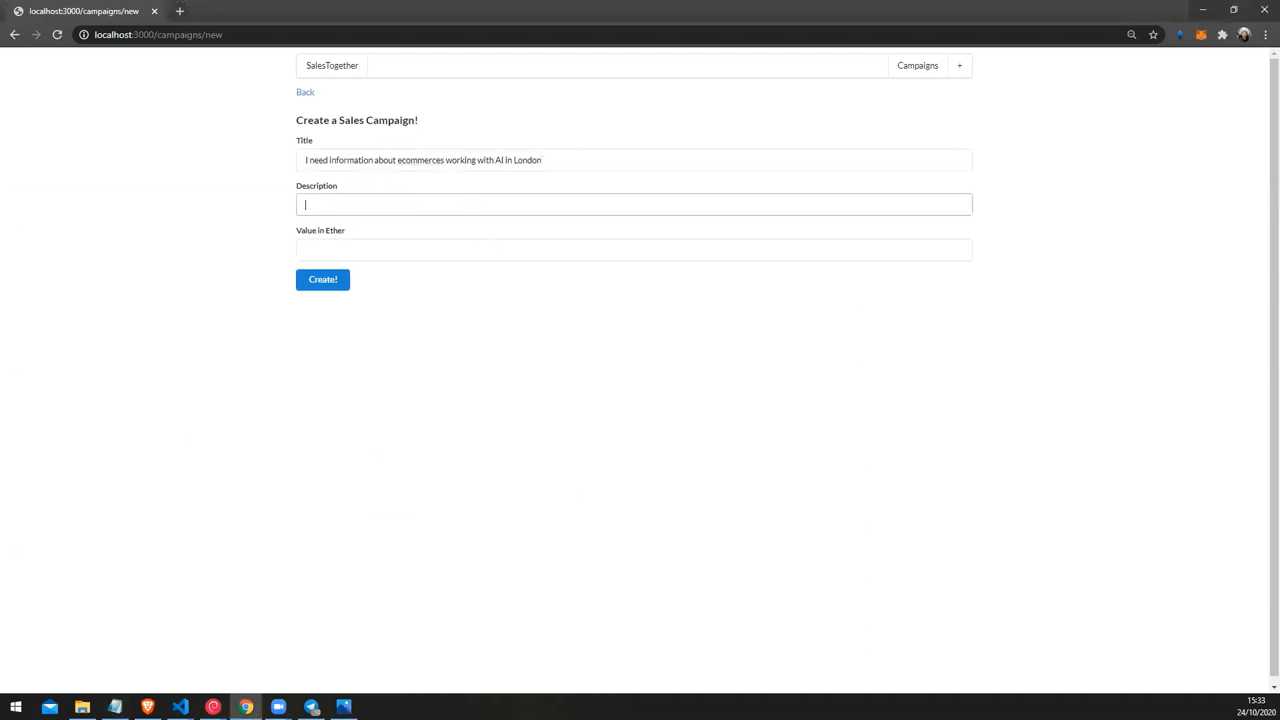Screen dimensions: 1280x720
Task: Open the Chrome profile avatar
Action: tap(1244, 34)
